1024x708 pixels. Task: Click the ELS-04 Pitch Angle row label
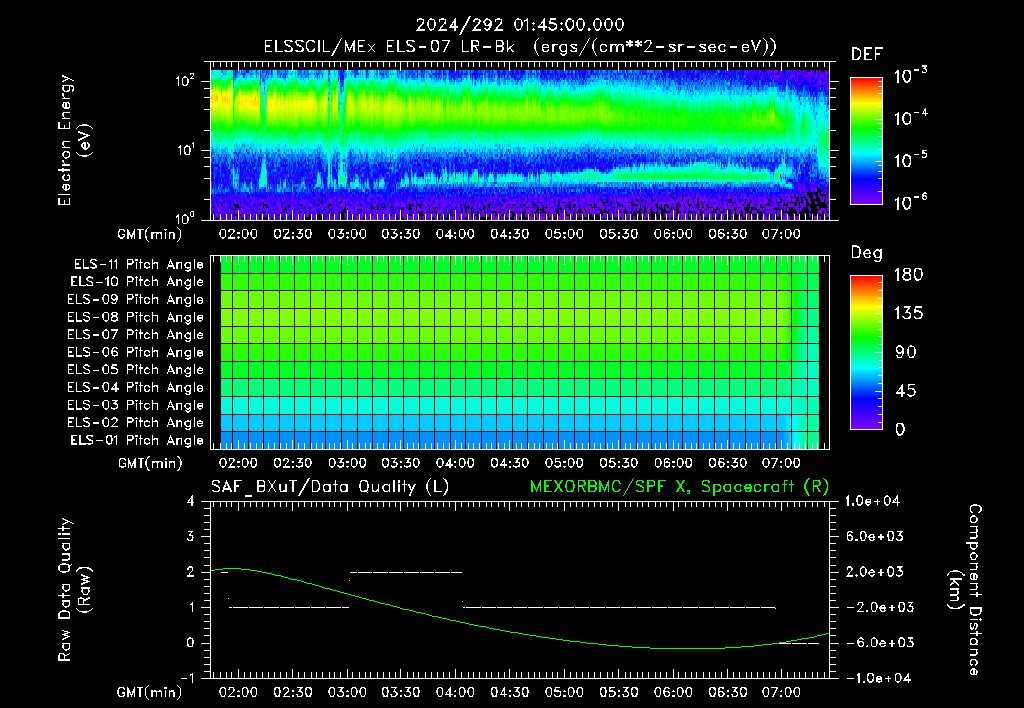pos(135,387)
